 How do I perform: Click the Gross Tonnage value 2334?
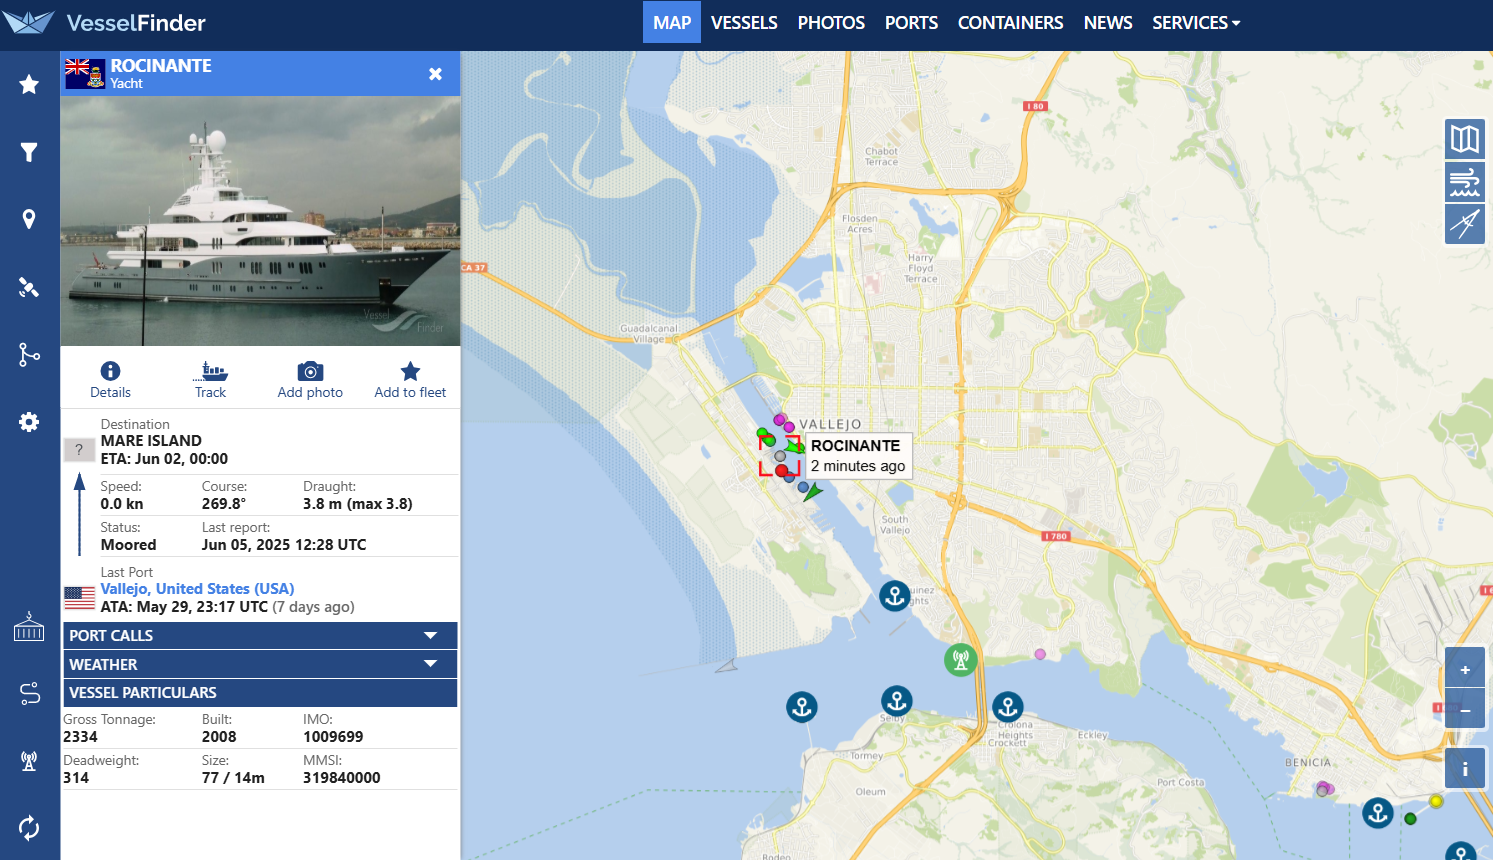[x=80, y=737]
